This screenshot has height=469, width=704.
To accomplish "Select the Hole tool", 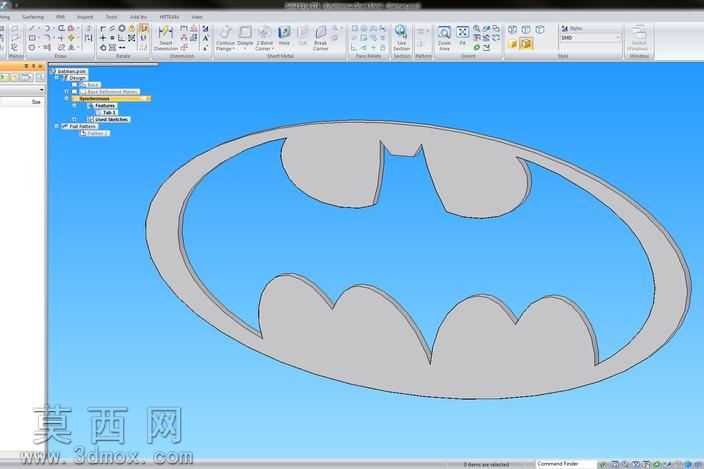I will pyautogui.click(x=284, y=36).
